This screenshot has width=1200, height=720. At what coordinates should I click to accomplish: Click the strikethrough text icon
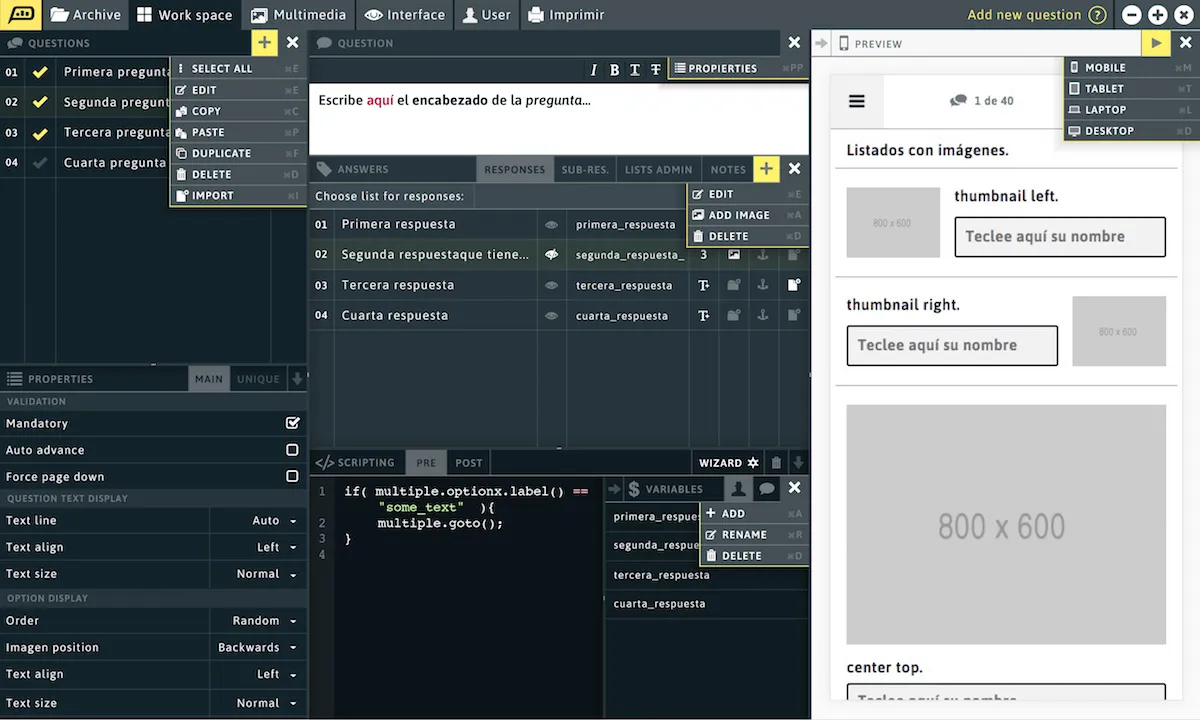point(656,69)
